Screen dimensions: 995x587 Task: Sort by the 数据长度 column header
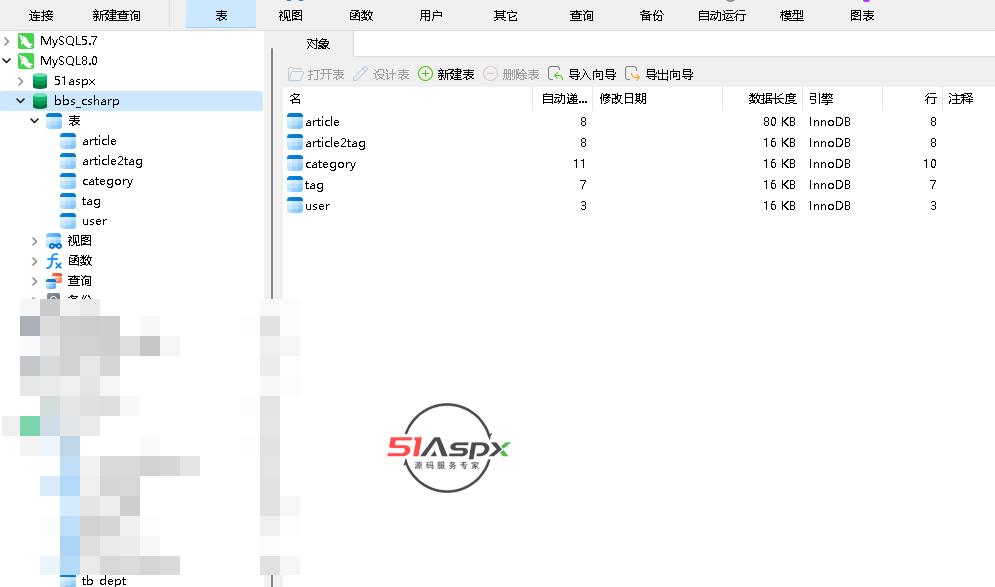coord(772,99)
